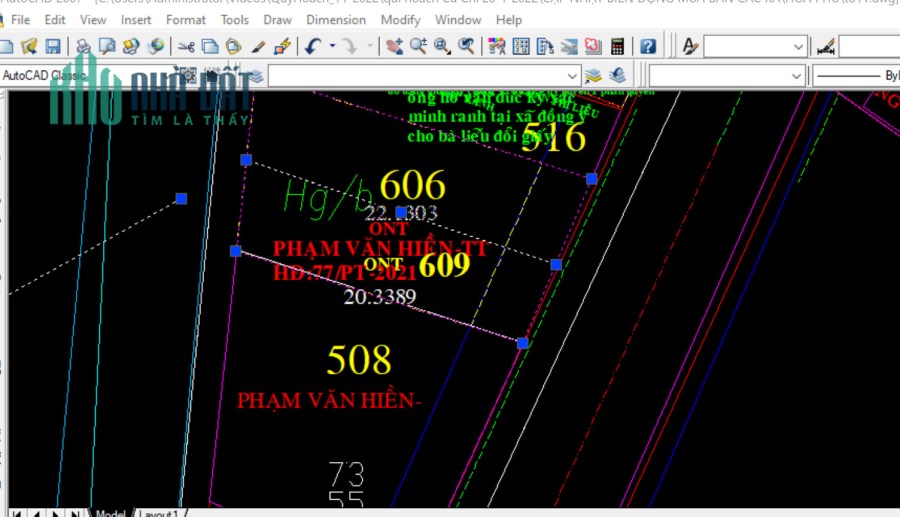Image resolution: width=900 pixels, height=517 pixels.
Task: Open the color control dropdown
Action: coord(726,76)
